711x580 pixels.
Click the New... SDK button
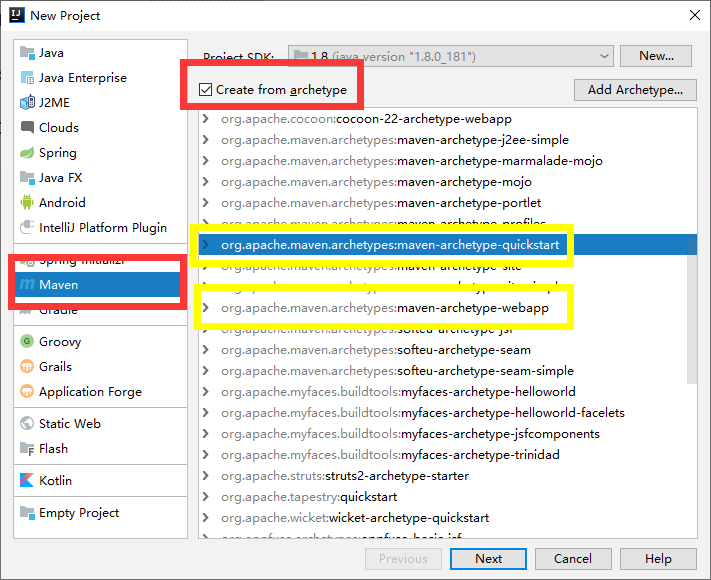point(656,56)
